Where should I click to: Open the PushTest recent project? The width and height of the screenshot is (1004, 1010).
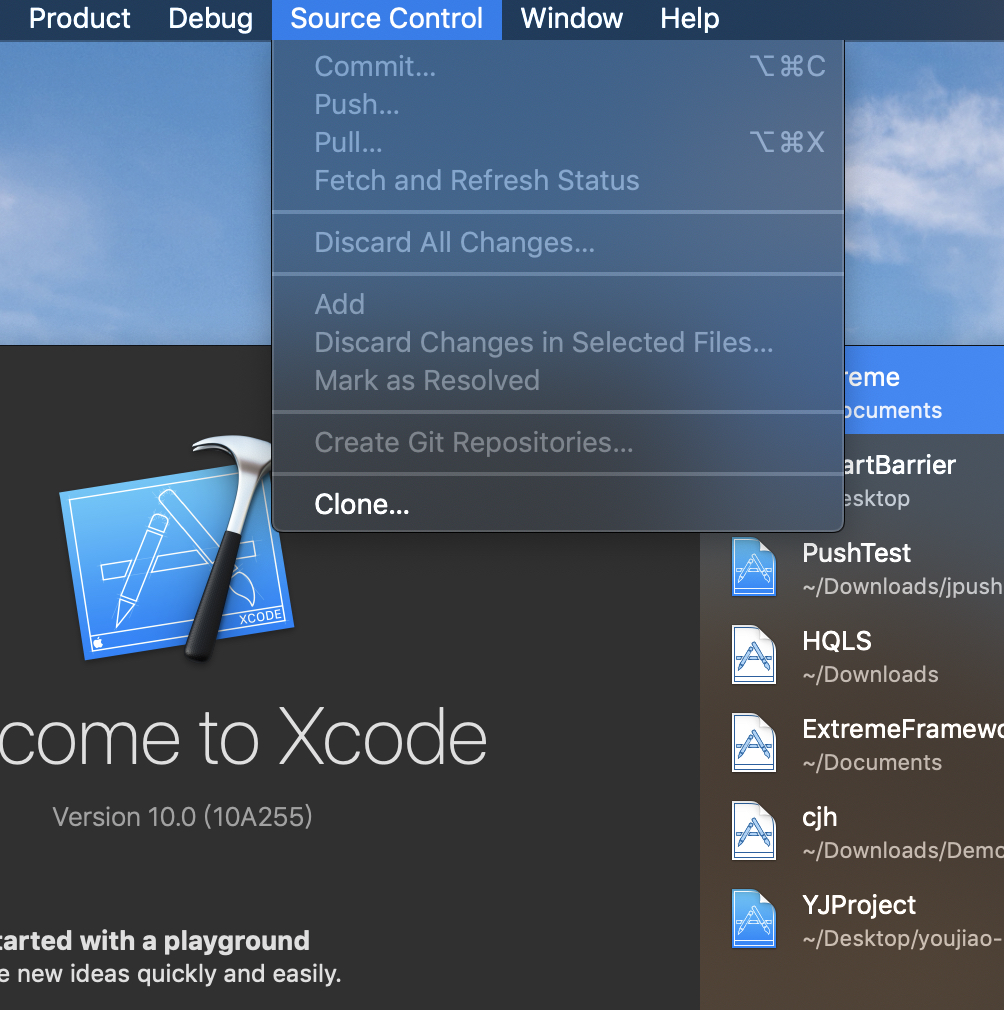click(852, 567)
